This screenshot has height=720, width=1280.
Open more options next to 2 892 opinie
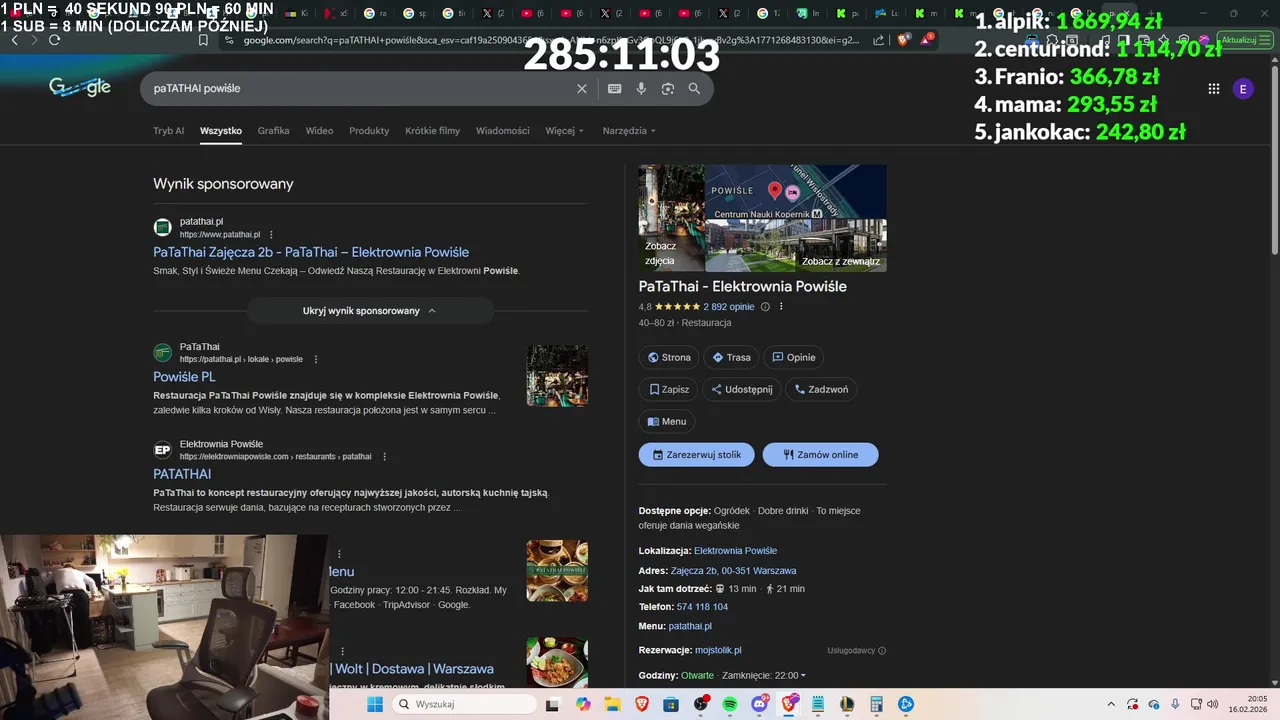pos(781,307)
